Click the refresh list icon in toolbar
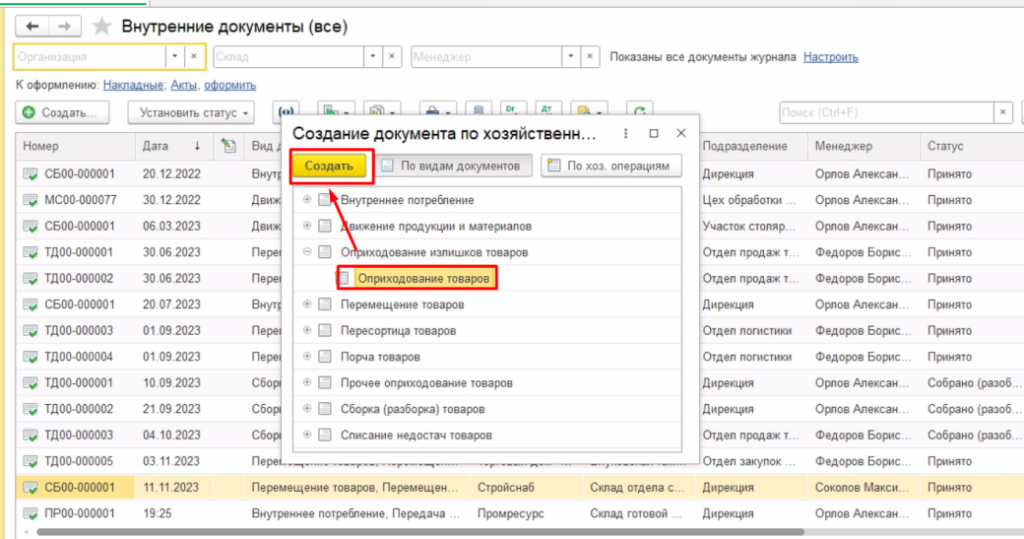Viewport: 1024px width, 539px height. [638, 112]
